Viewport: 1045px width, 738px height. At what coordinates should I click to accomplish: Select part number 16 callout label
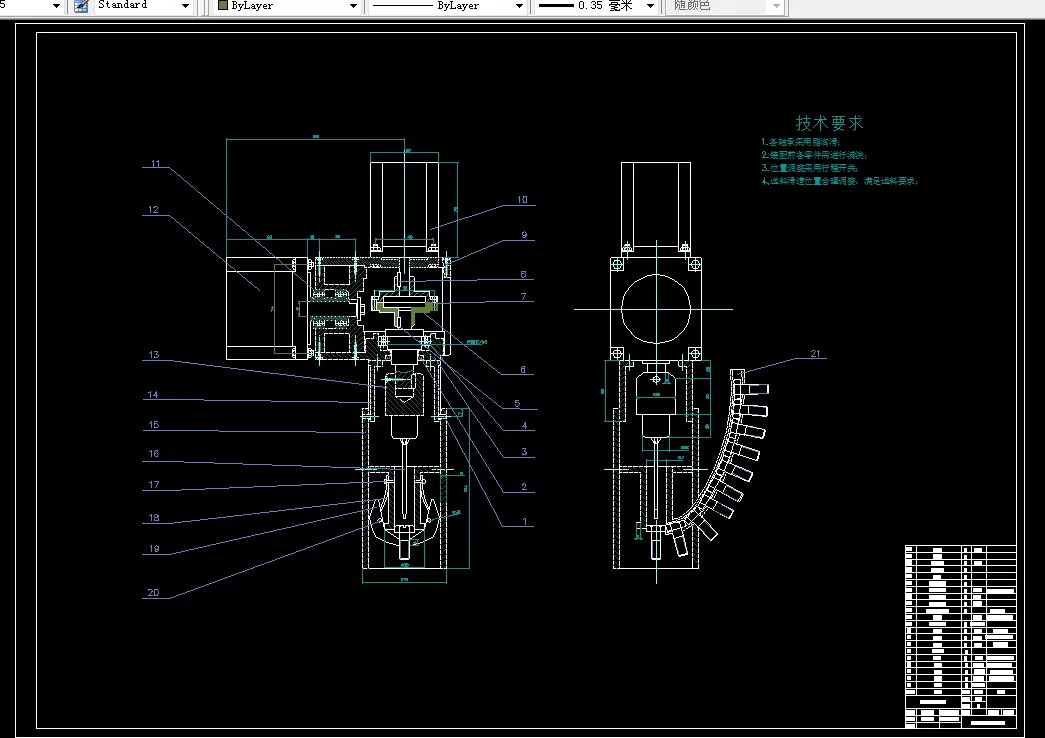pos(153,454)
